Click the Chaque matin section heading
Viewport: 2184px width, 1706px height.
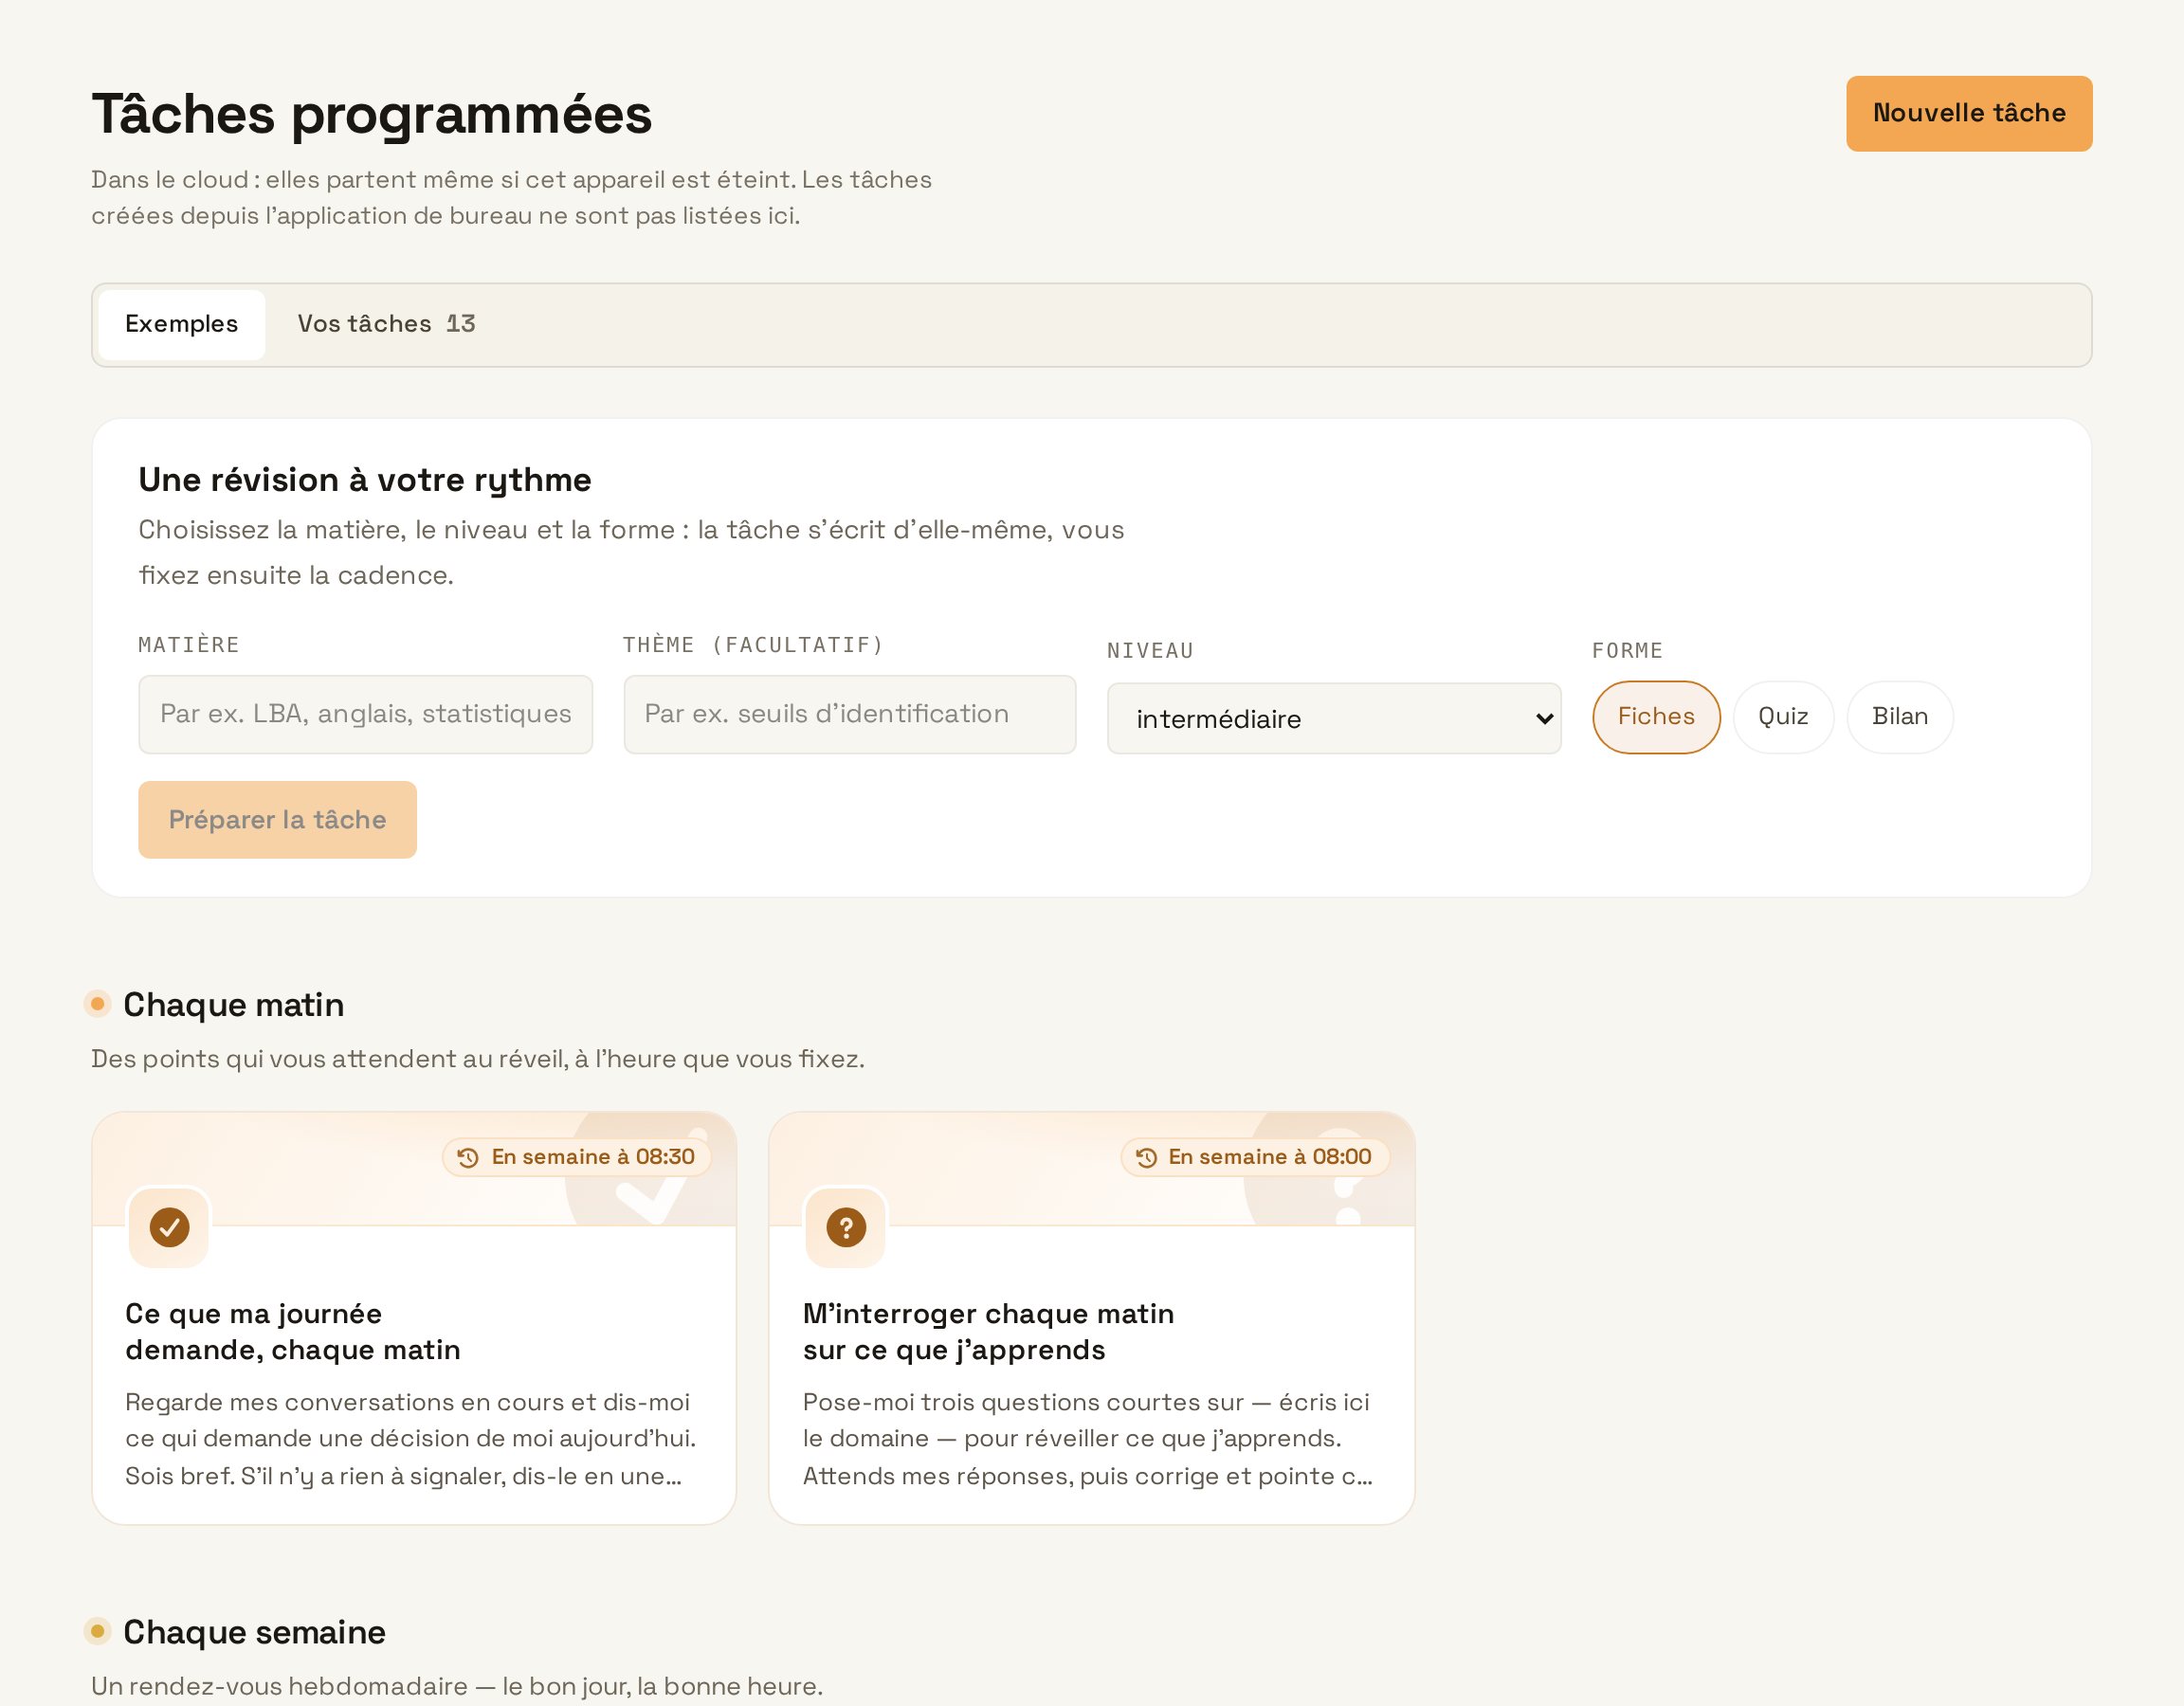(233, 1005)
